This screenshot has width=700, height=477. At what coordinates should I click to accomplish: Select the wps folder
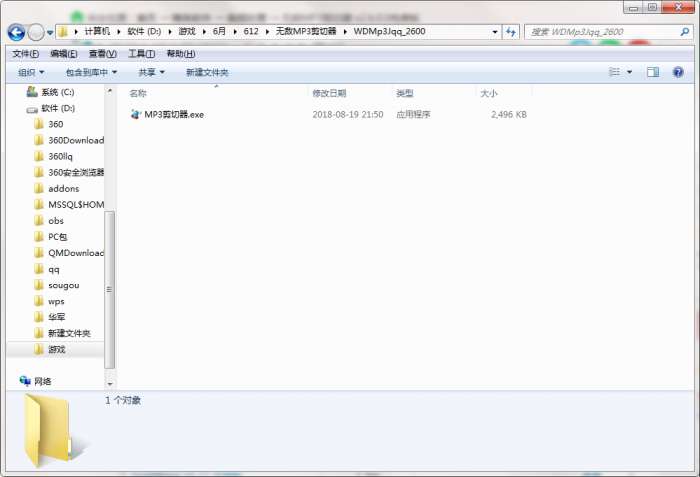point(50,301)
